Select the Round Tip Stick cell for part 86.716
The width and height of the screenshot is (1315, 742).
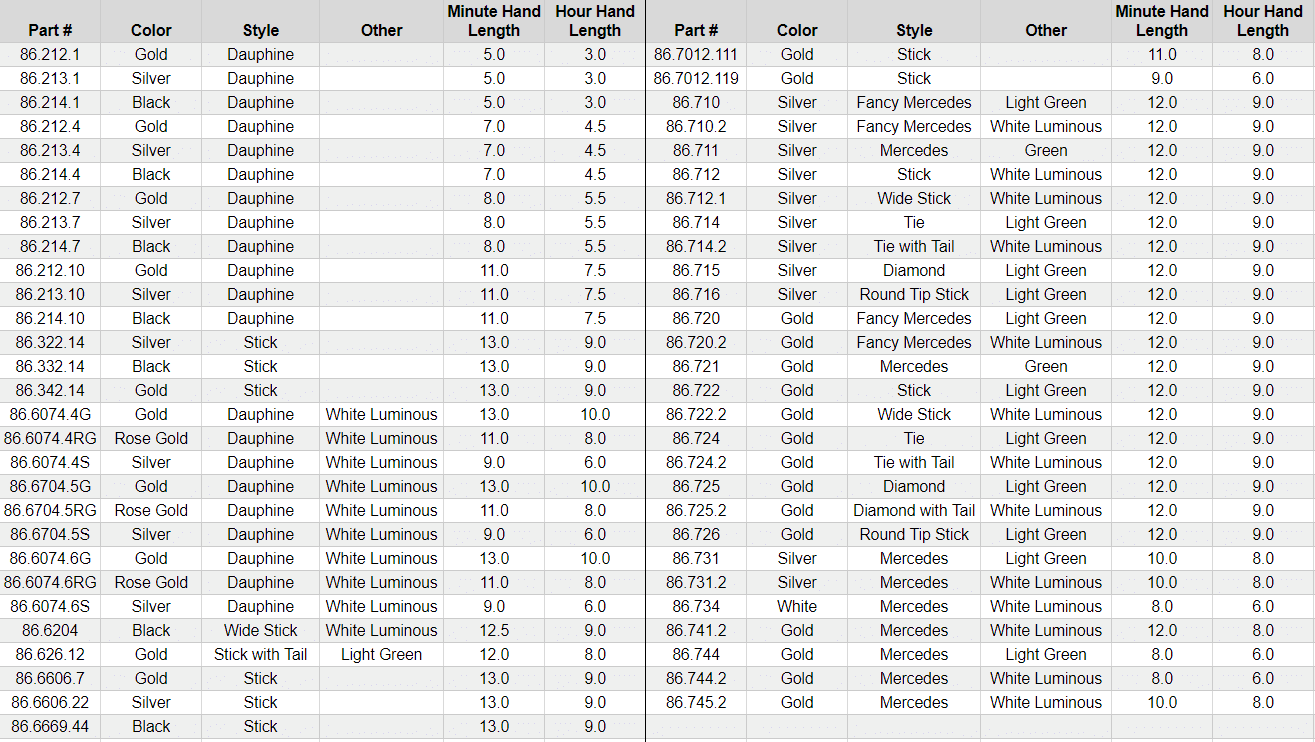[913, 294]
